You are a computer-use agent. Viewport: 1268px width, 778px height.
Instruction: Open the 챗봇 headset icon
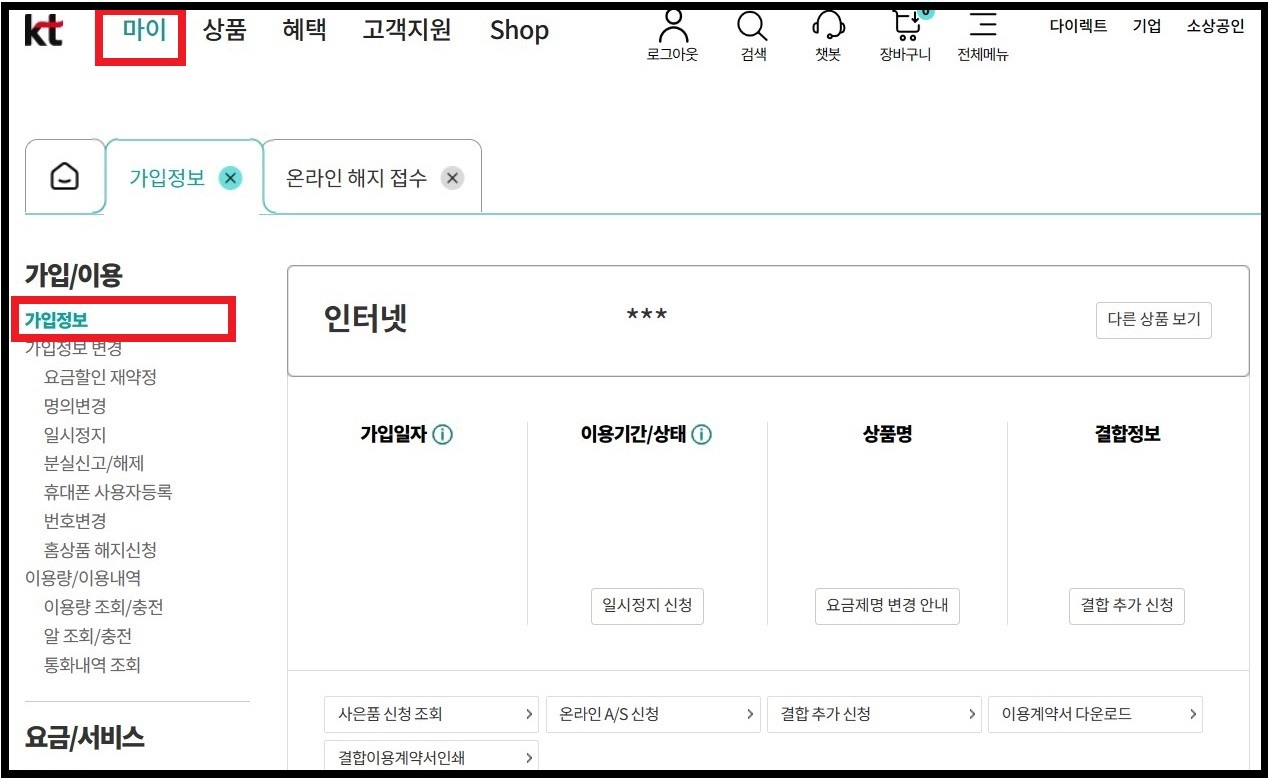(828, 24)
